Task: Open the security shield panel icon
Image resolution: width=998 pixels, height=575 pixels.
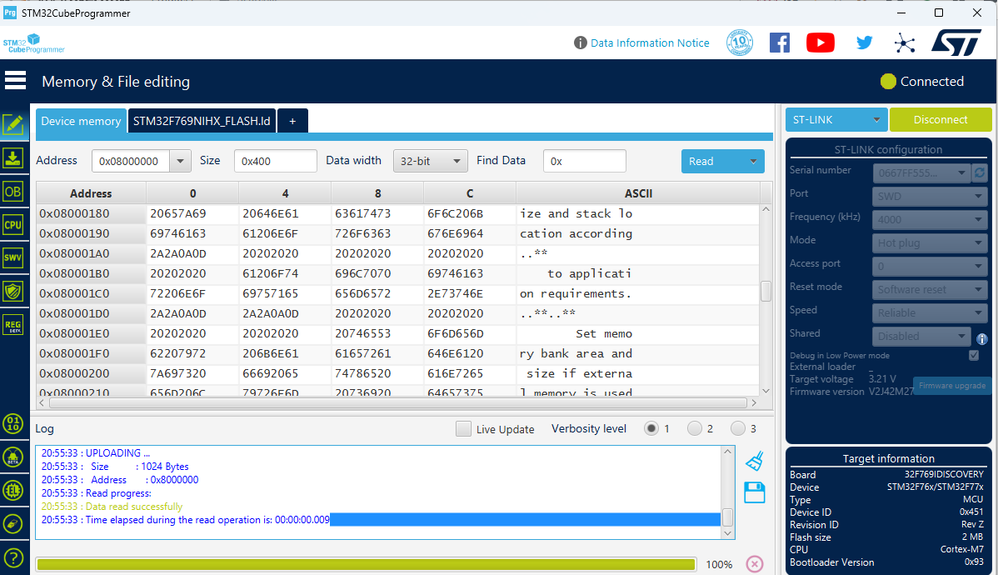Action: pos(13,292)
